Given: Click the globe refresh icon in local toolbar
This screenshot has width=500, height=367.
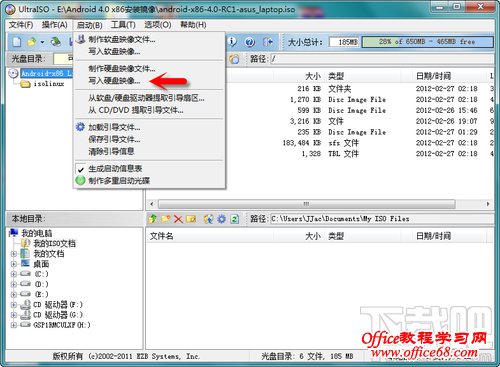Looking at the screenshot, I should click(x=209, y=219).
